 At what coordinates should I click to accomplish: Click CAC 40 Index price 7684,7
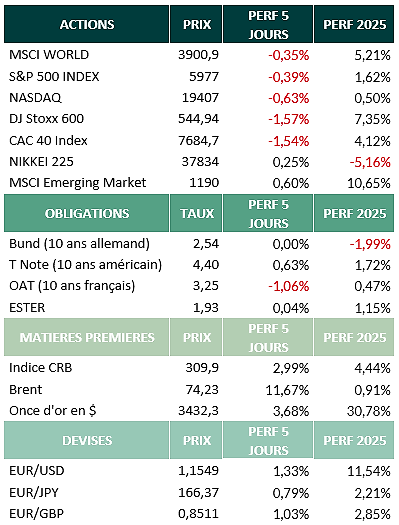(198, 141)
